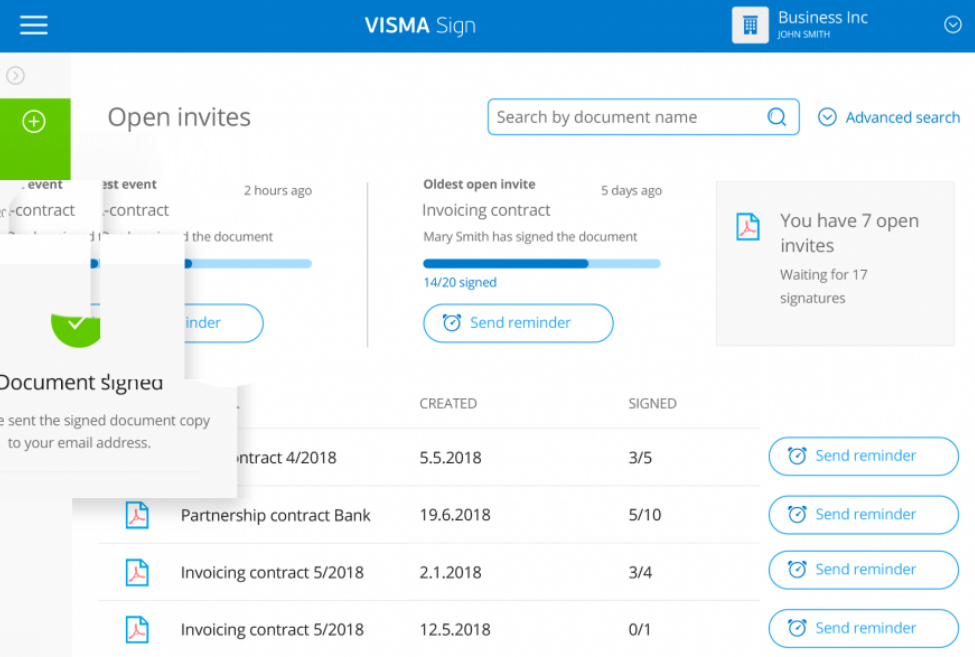Click the green Document Signed checkmark
The width and height of the screenshot is (975, 657).
(x=77, y=325)
